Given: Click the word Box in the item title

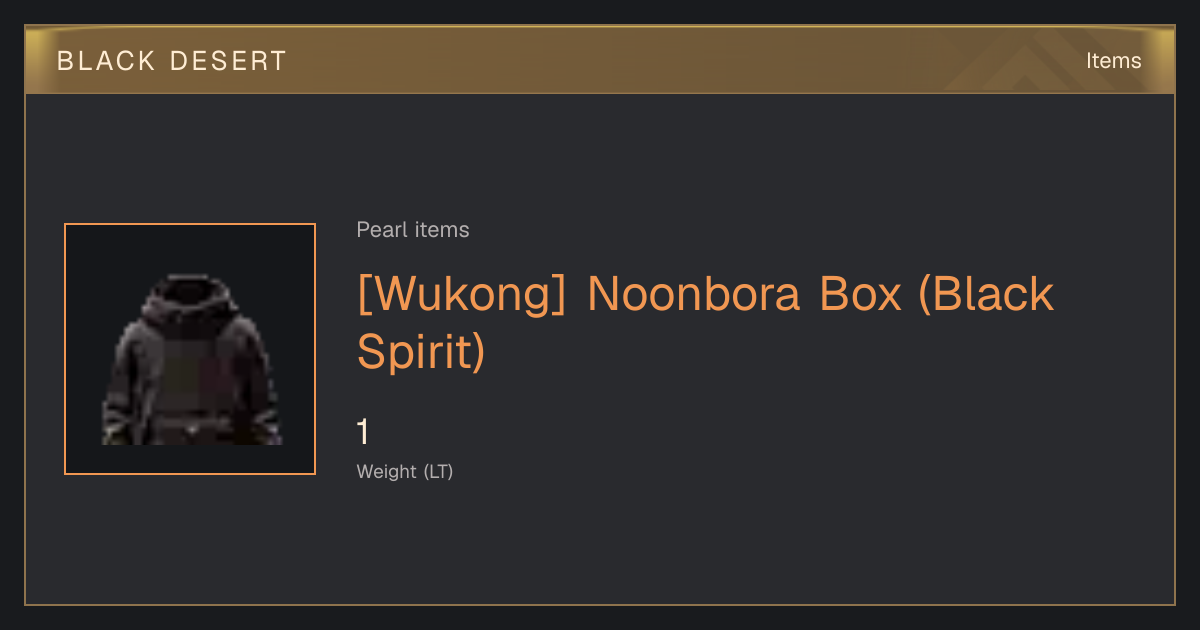Looking at the screenshot, I should pos(861,294).
